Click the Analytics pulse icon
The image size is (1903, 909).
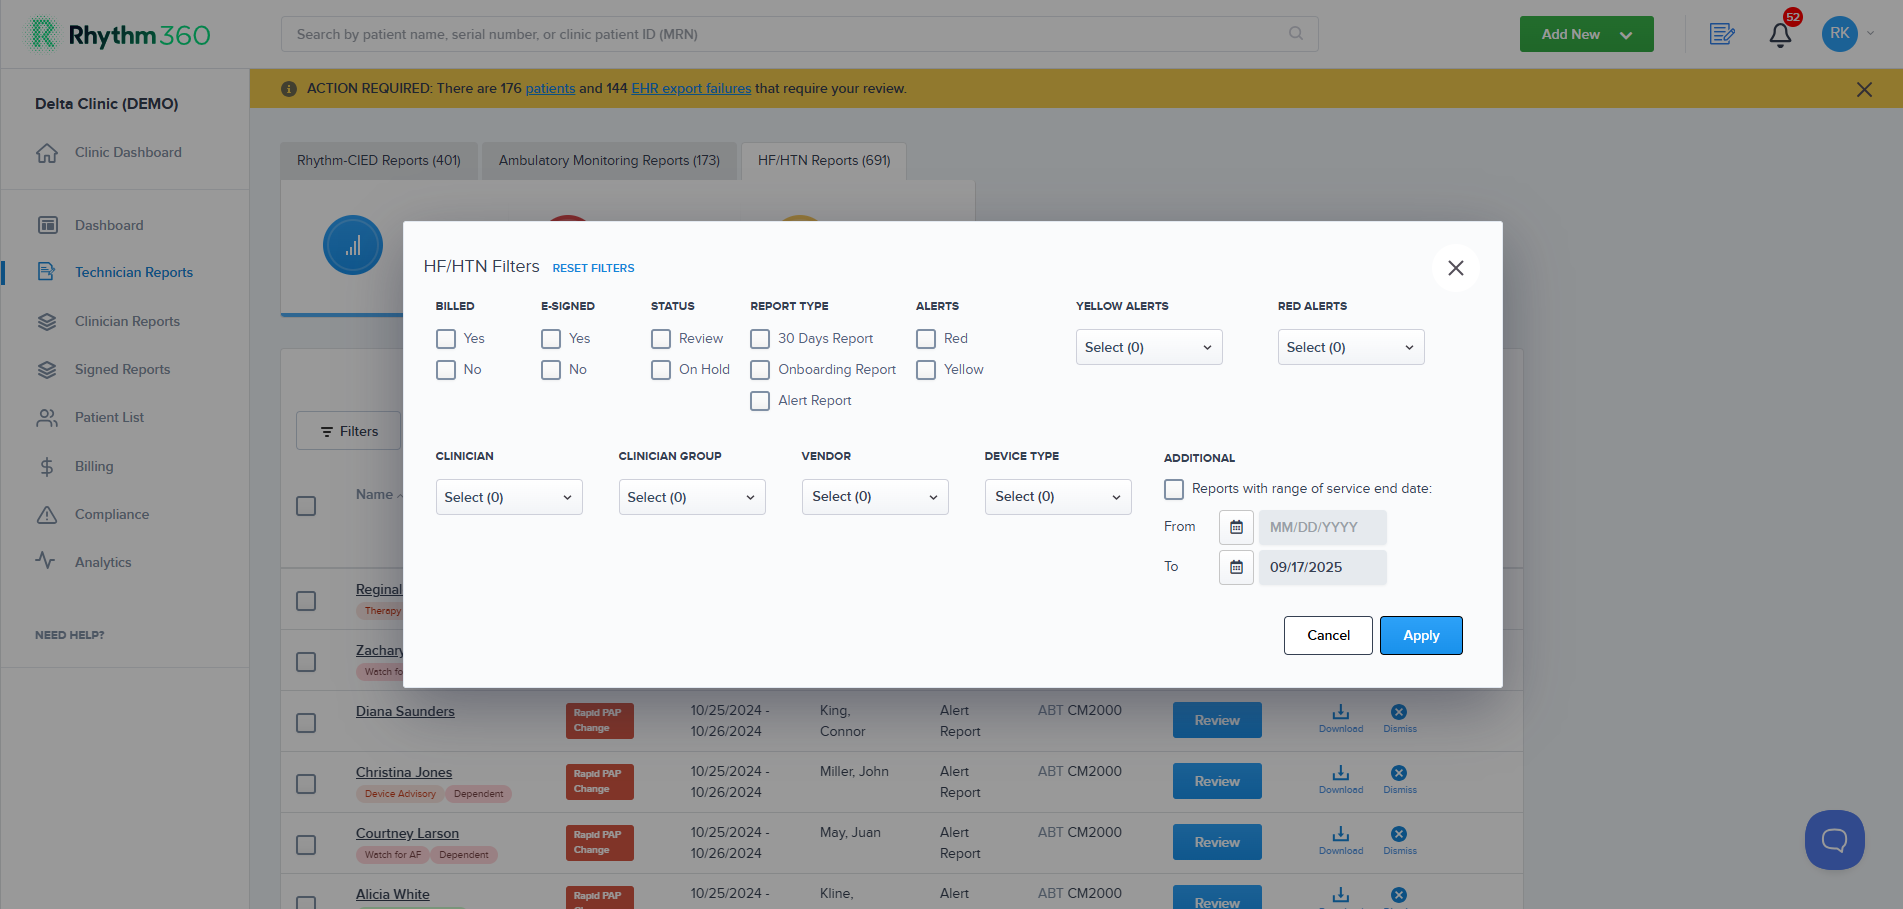tap(46, 561)
